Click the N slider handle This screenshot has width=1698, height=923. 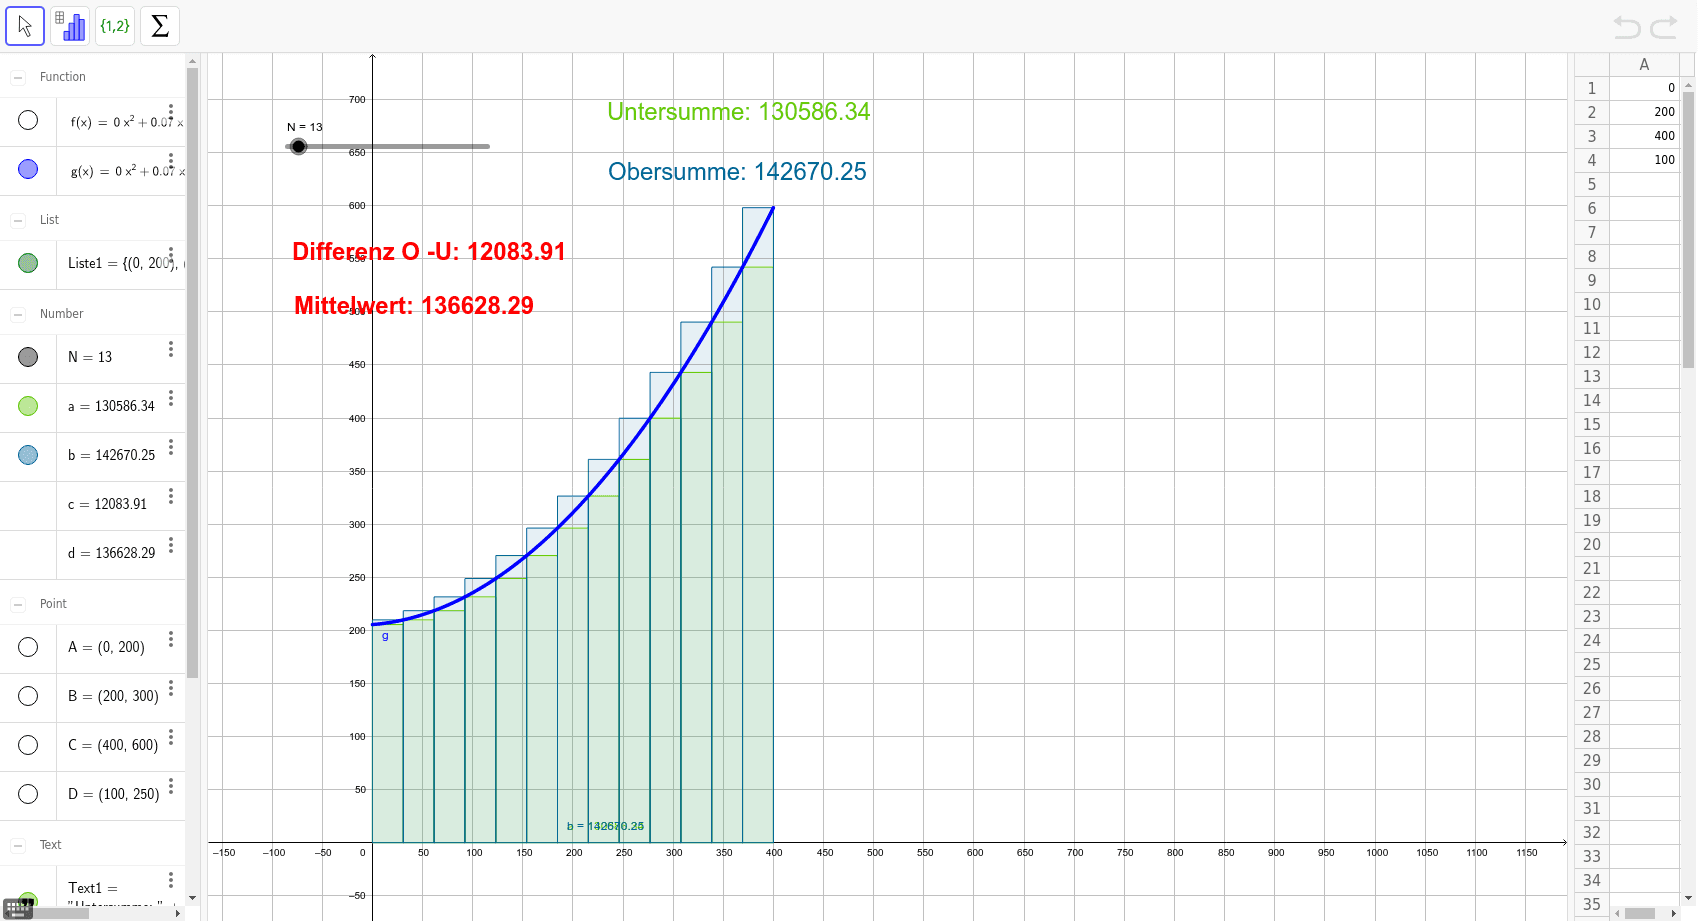click(x=298, y=146)
